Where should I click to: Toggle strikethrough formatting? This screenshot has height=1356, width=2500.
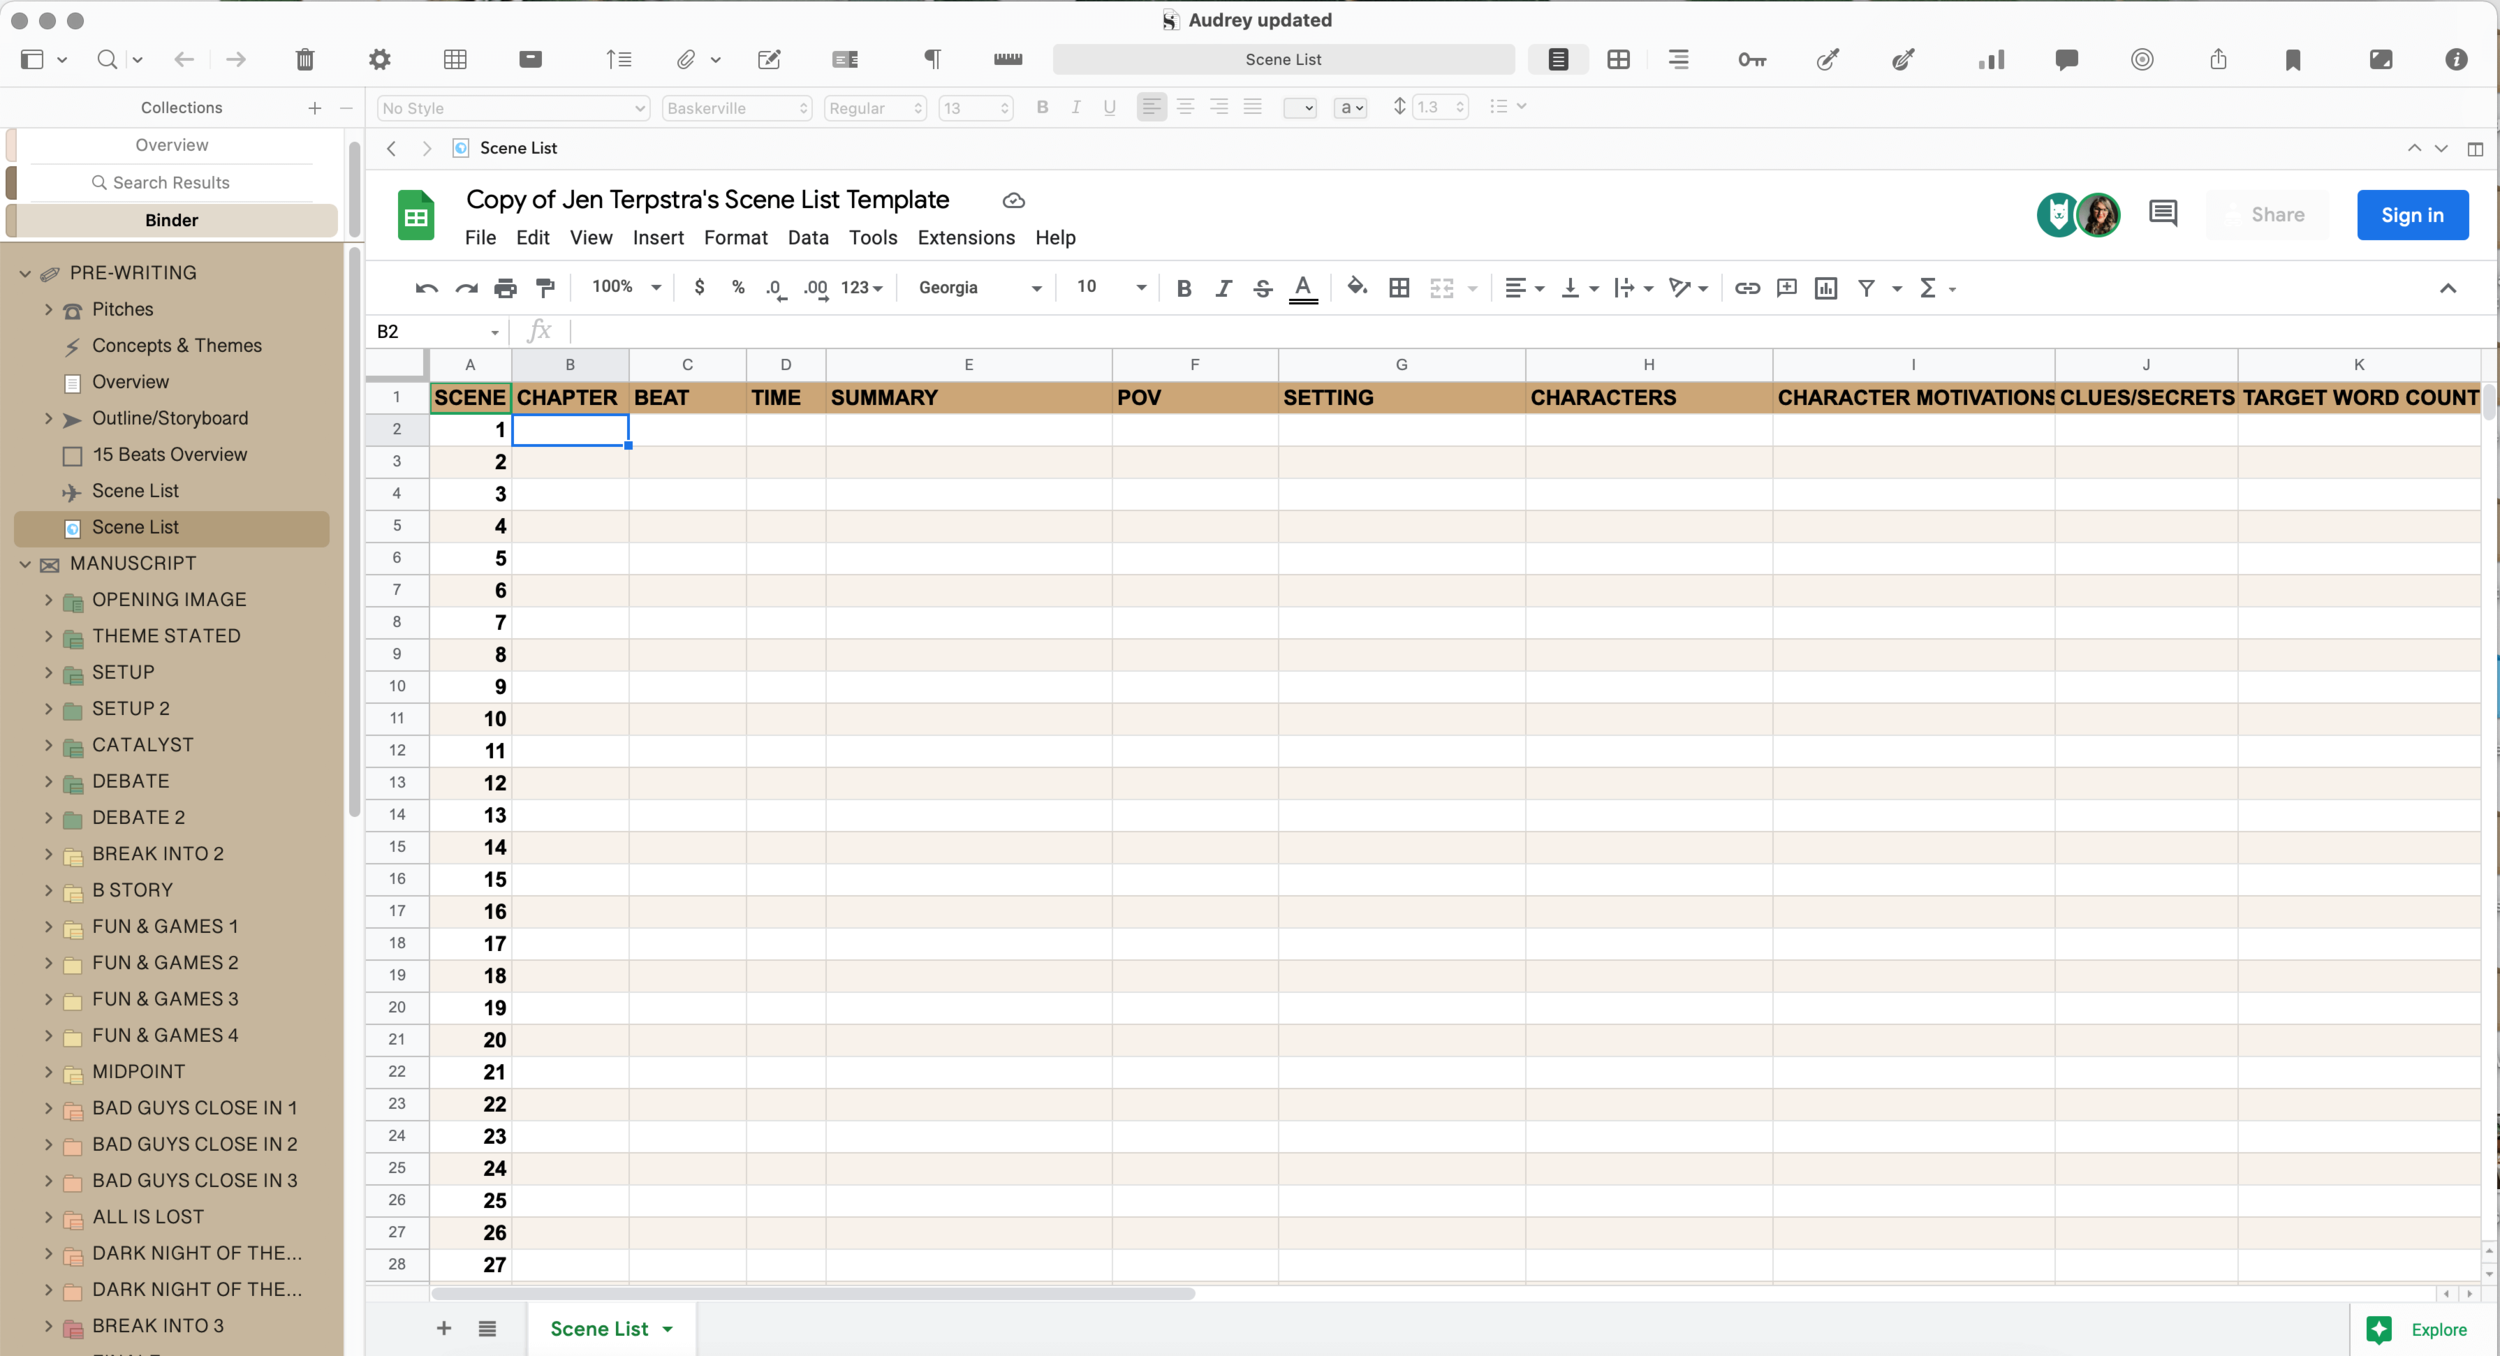click(1262, 288)
